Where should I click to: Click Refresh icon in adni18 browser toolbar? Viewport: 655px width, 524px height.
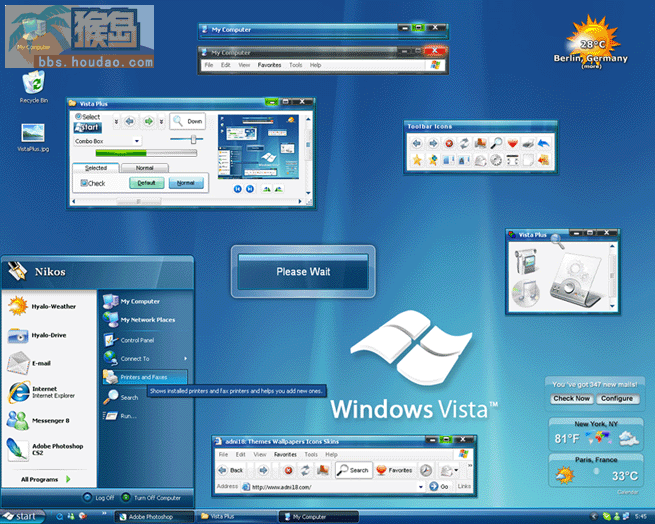click(305, 470)
